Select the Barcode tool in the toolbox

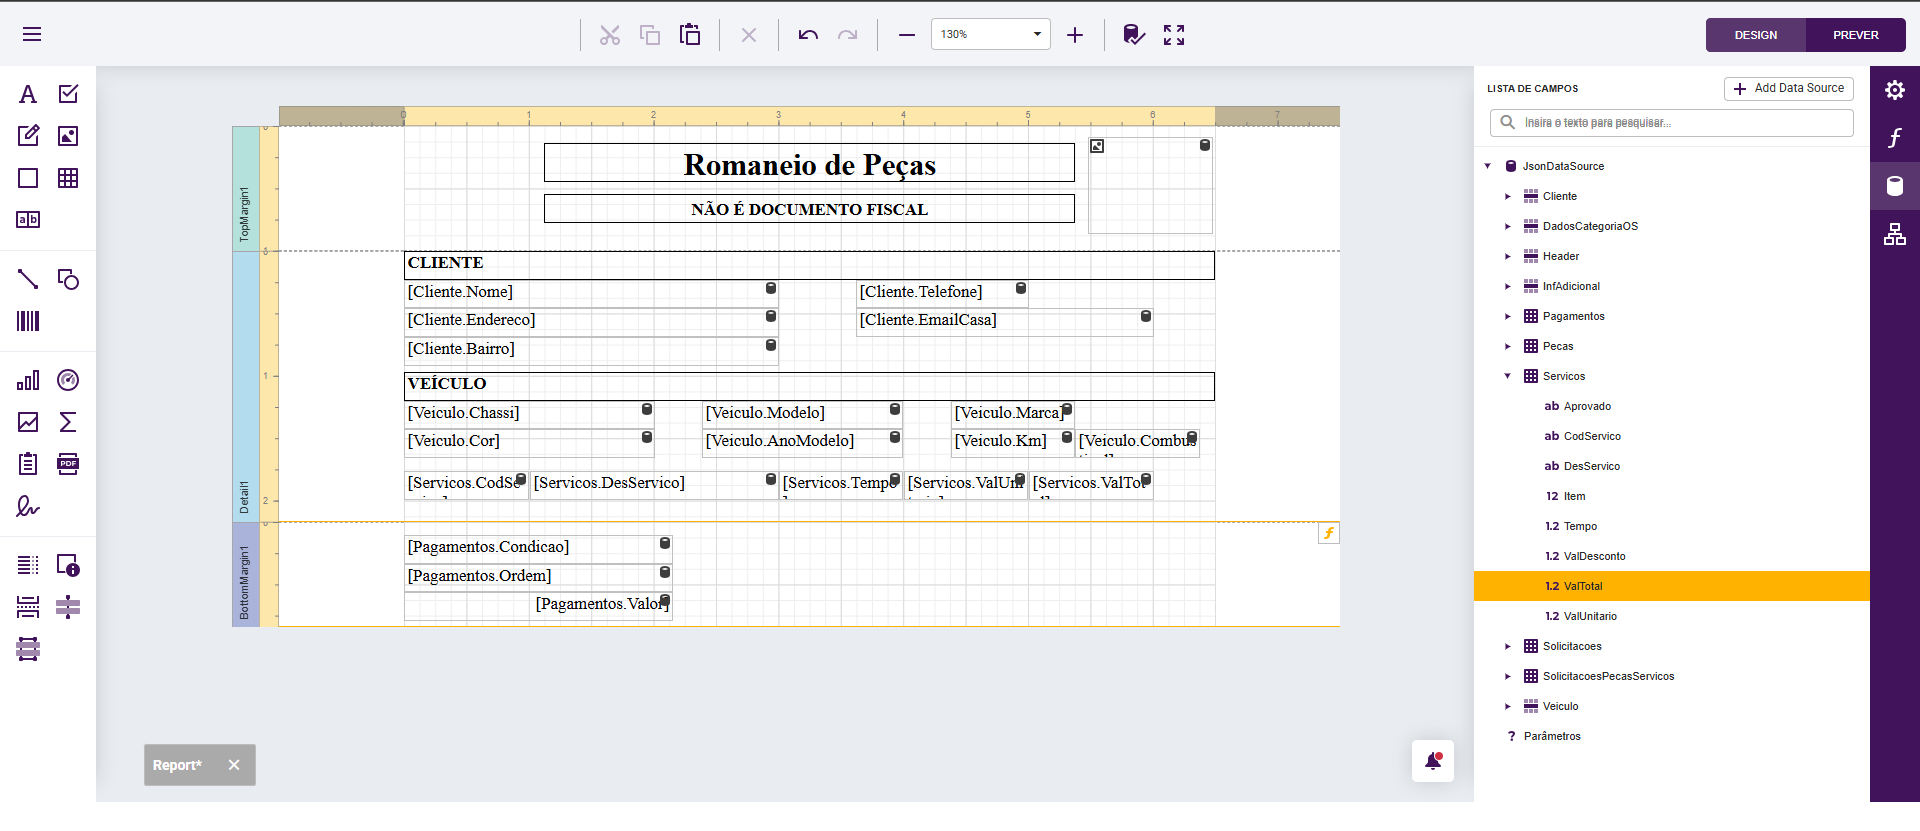point(28,321)
